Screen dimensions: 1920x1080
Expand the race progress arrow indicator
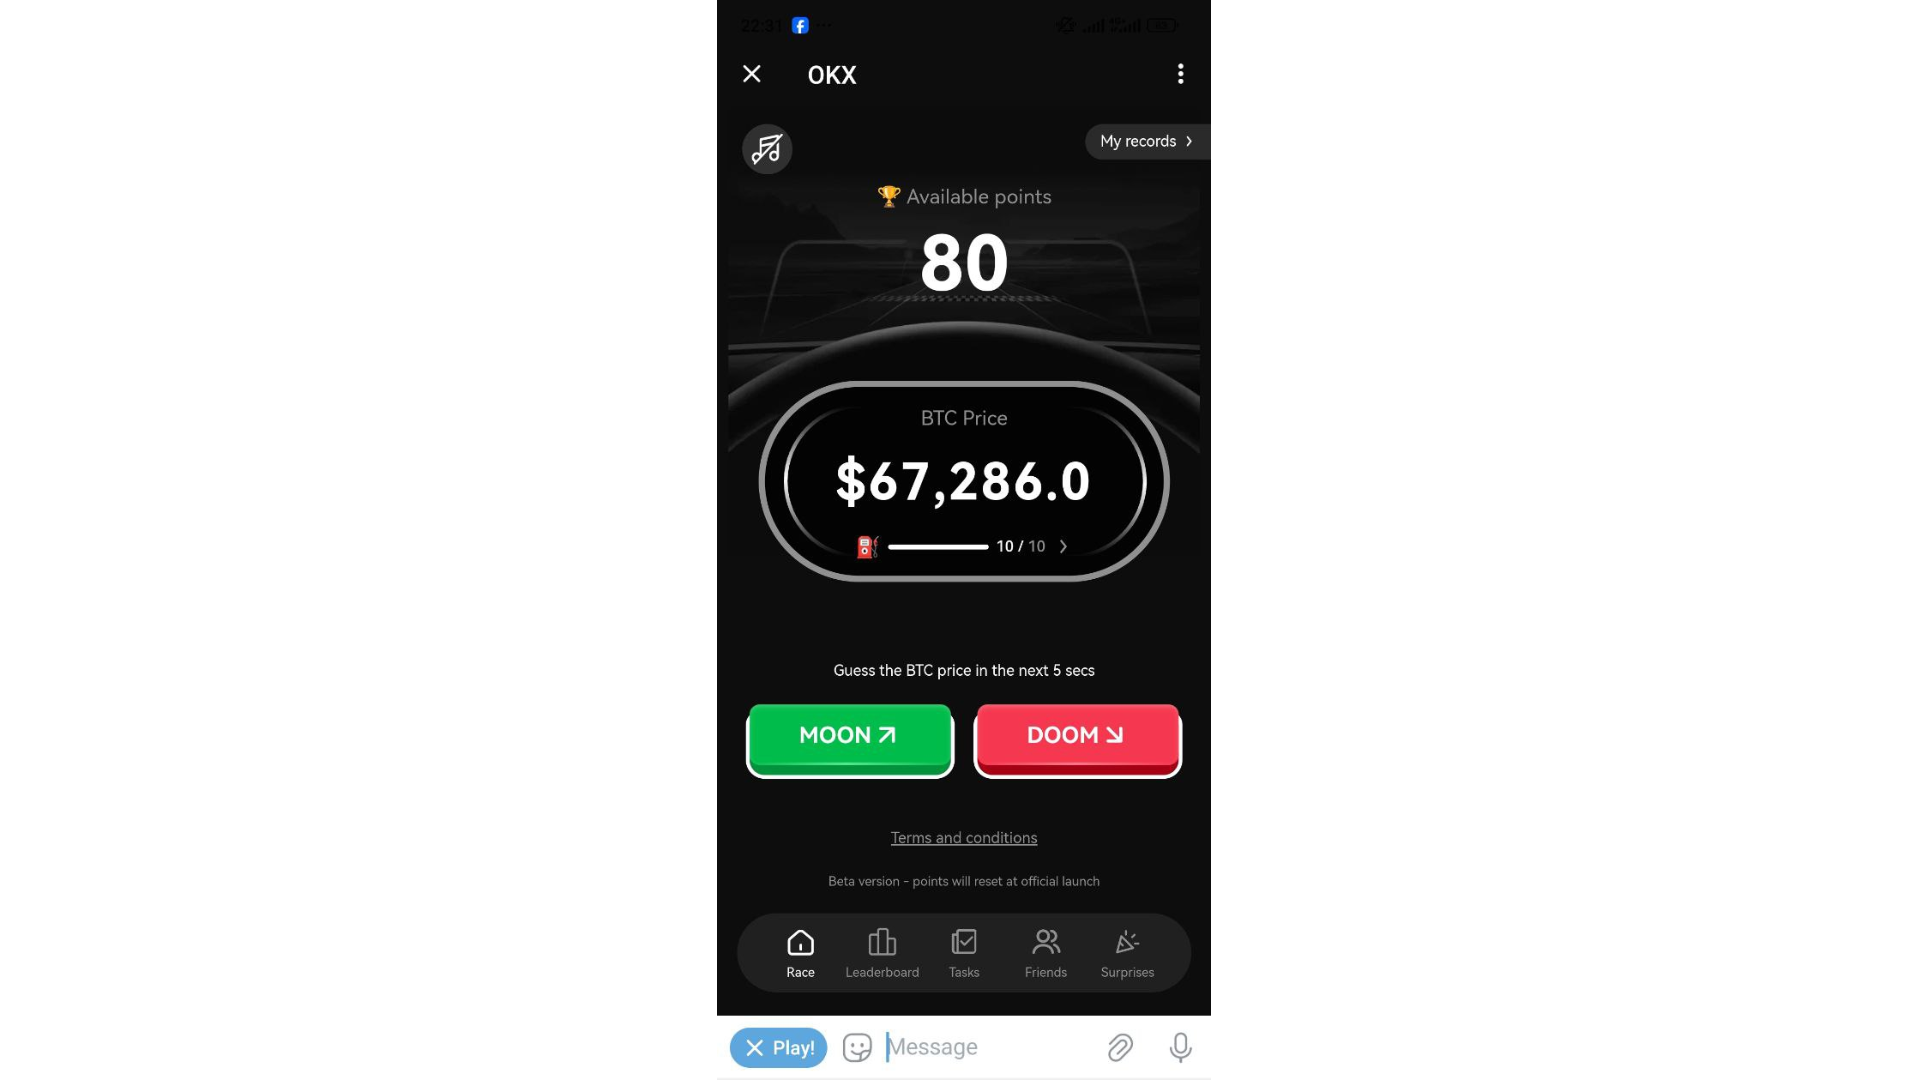point(1062,546)
